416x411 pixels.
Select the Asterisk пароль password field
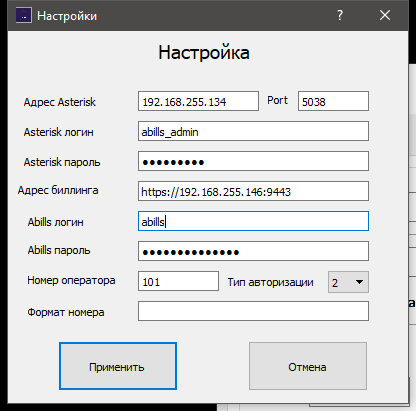tap(253, 161)
